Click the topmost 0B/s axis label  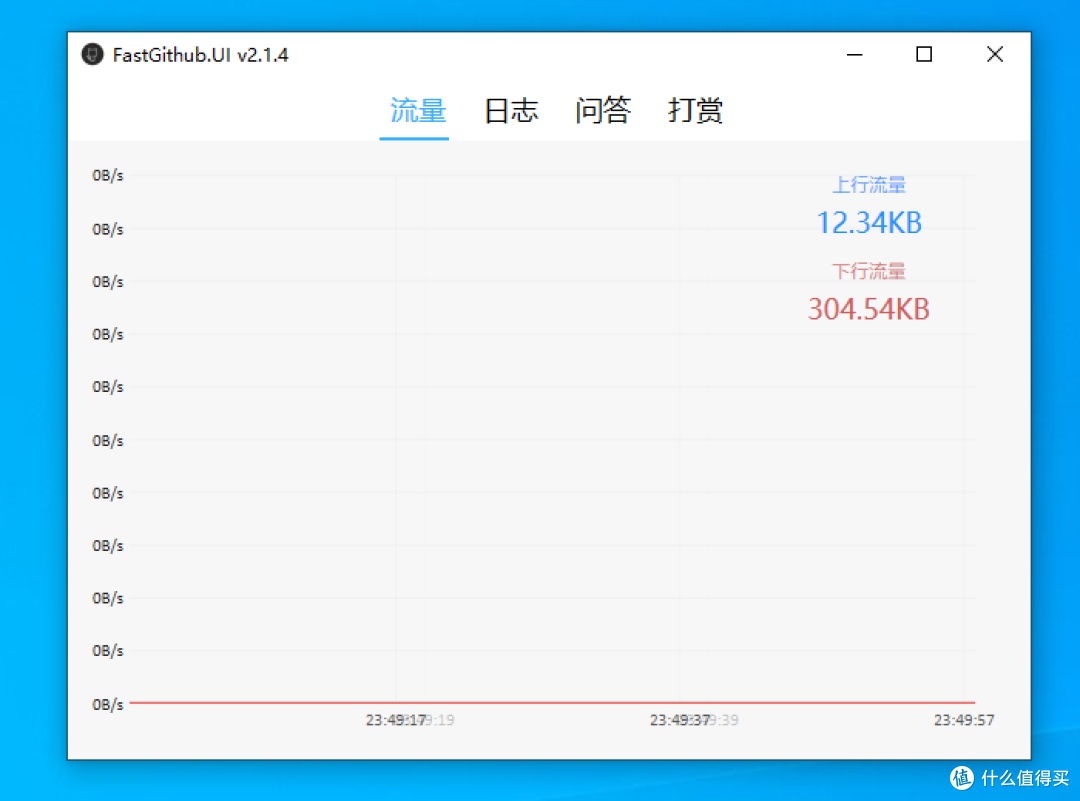(107, 174)
